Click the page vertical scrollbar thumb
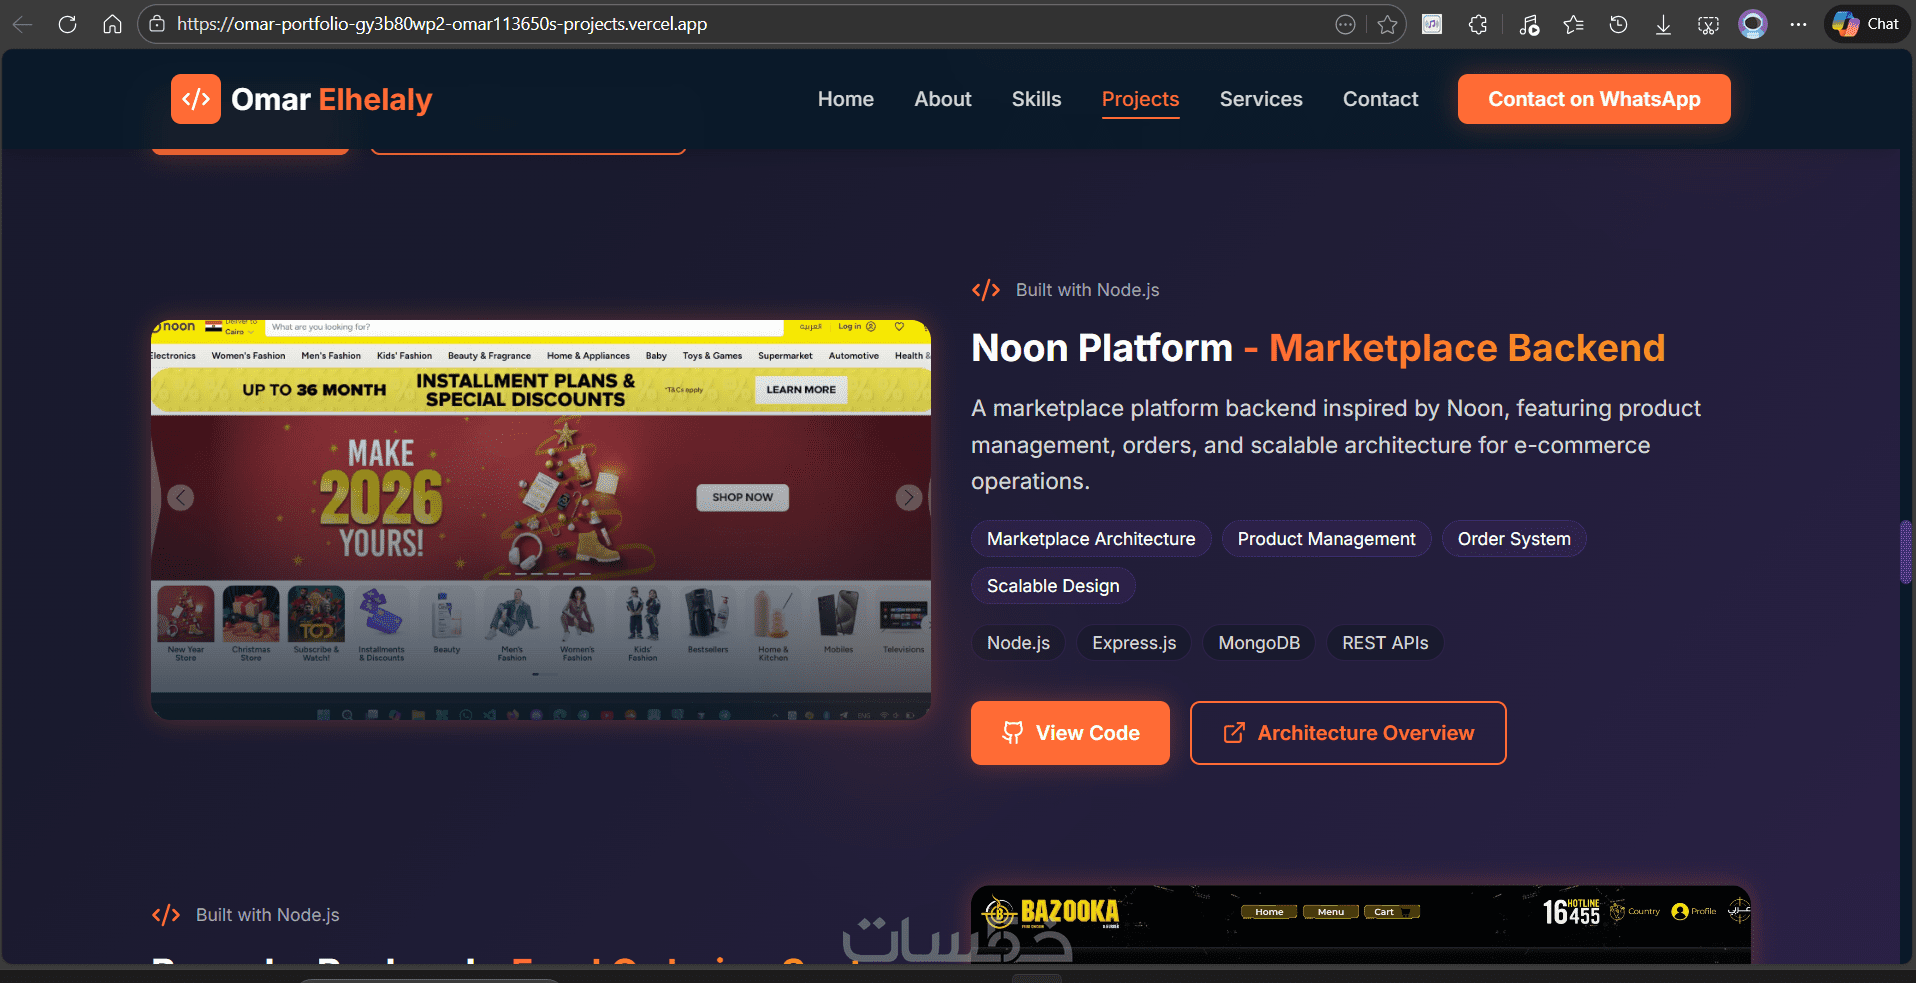 pos(1906,551)
